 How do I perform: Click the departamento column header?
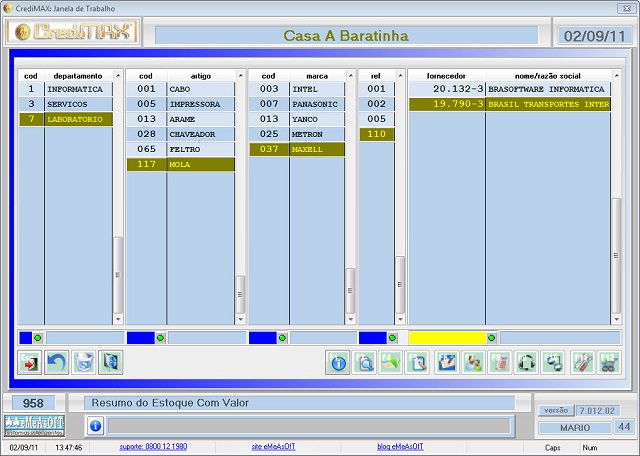coord(78,75)
